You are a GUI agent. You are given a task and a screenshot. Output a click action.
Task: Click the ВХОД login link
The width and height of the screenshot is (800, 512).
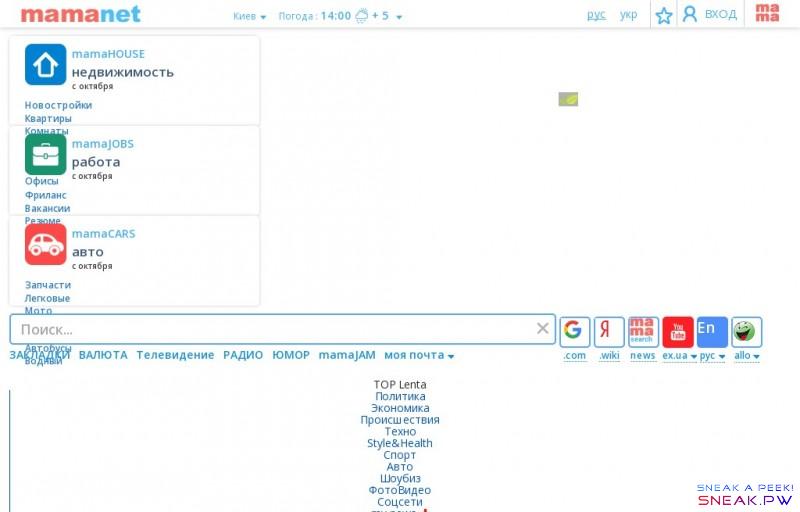point(720,14)
